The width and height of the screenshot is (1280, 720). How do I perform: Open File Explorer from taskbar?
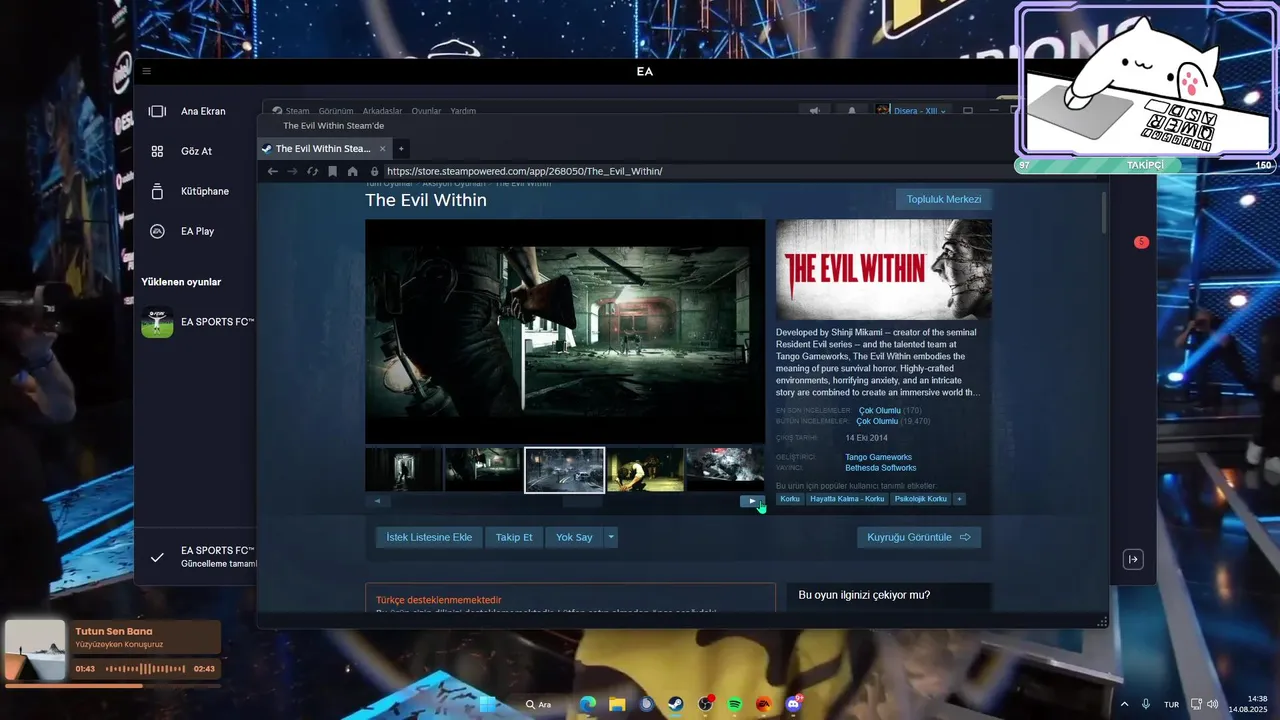tap(617, 704)
